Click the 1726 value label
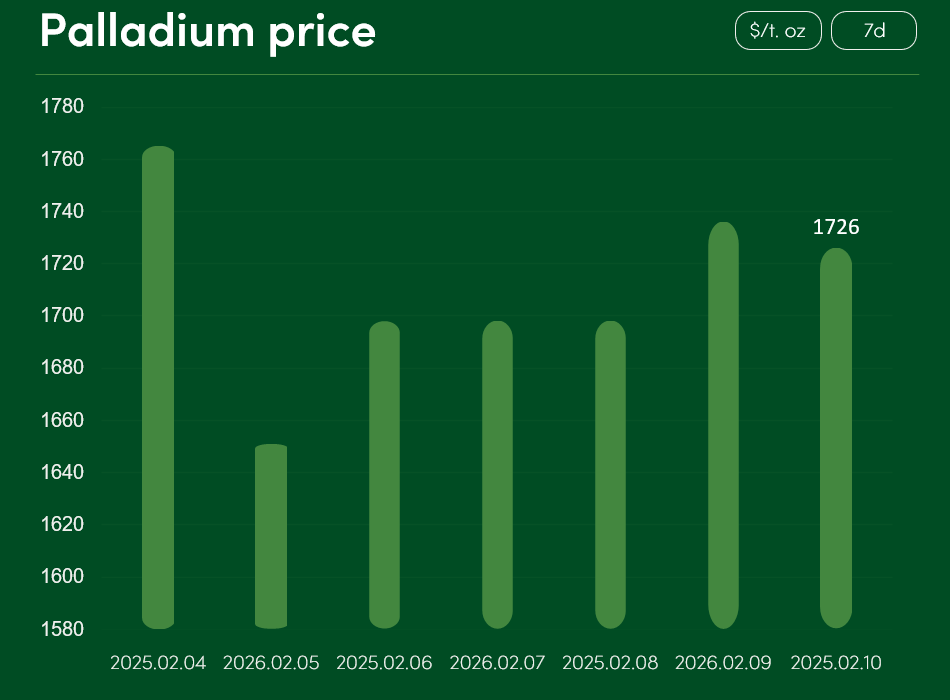950x700 pixels. (x=836, y=227)
